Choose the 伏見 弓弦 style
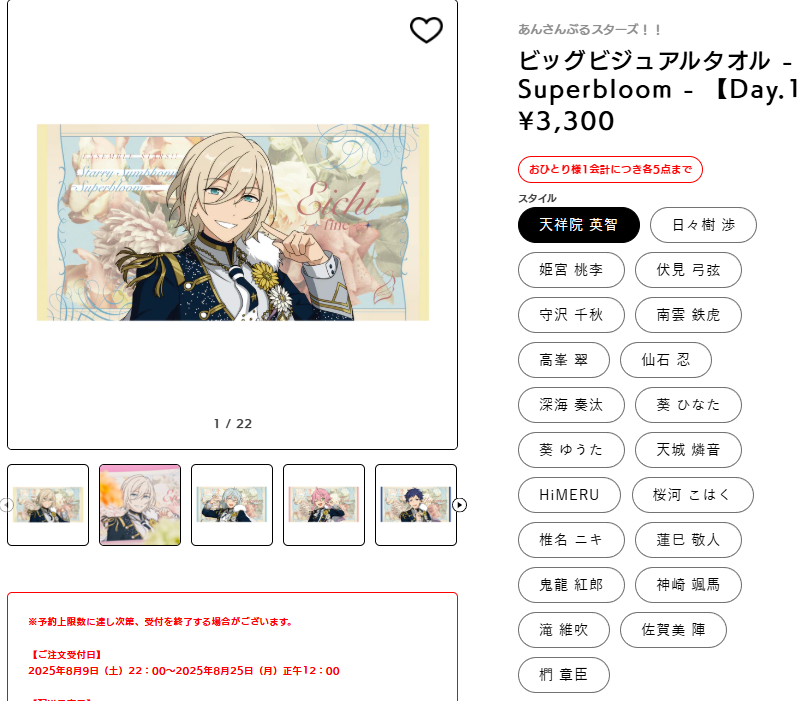Image resolution: width=803 pixels, height=701 pixels. click(688, 270)
